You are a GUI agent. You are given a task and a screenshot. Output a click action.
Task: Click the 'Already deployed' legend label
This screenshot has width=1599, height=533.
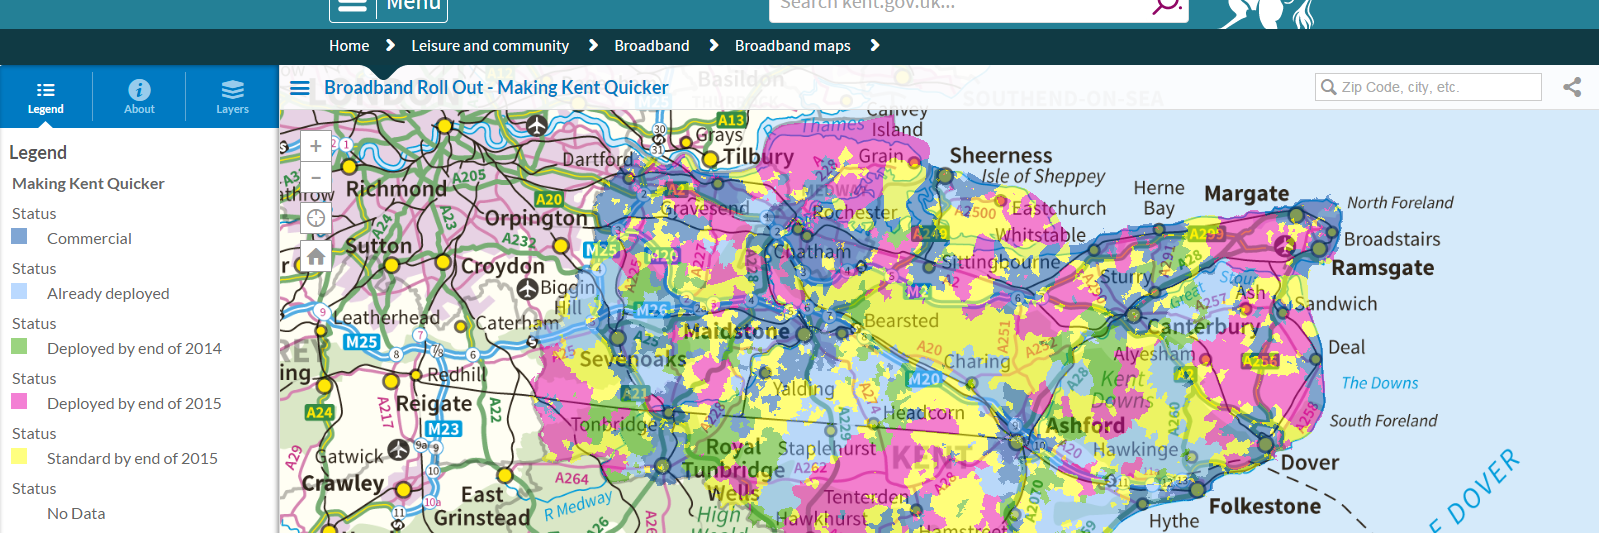[108, 294]
